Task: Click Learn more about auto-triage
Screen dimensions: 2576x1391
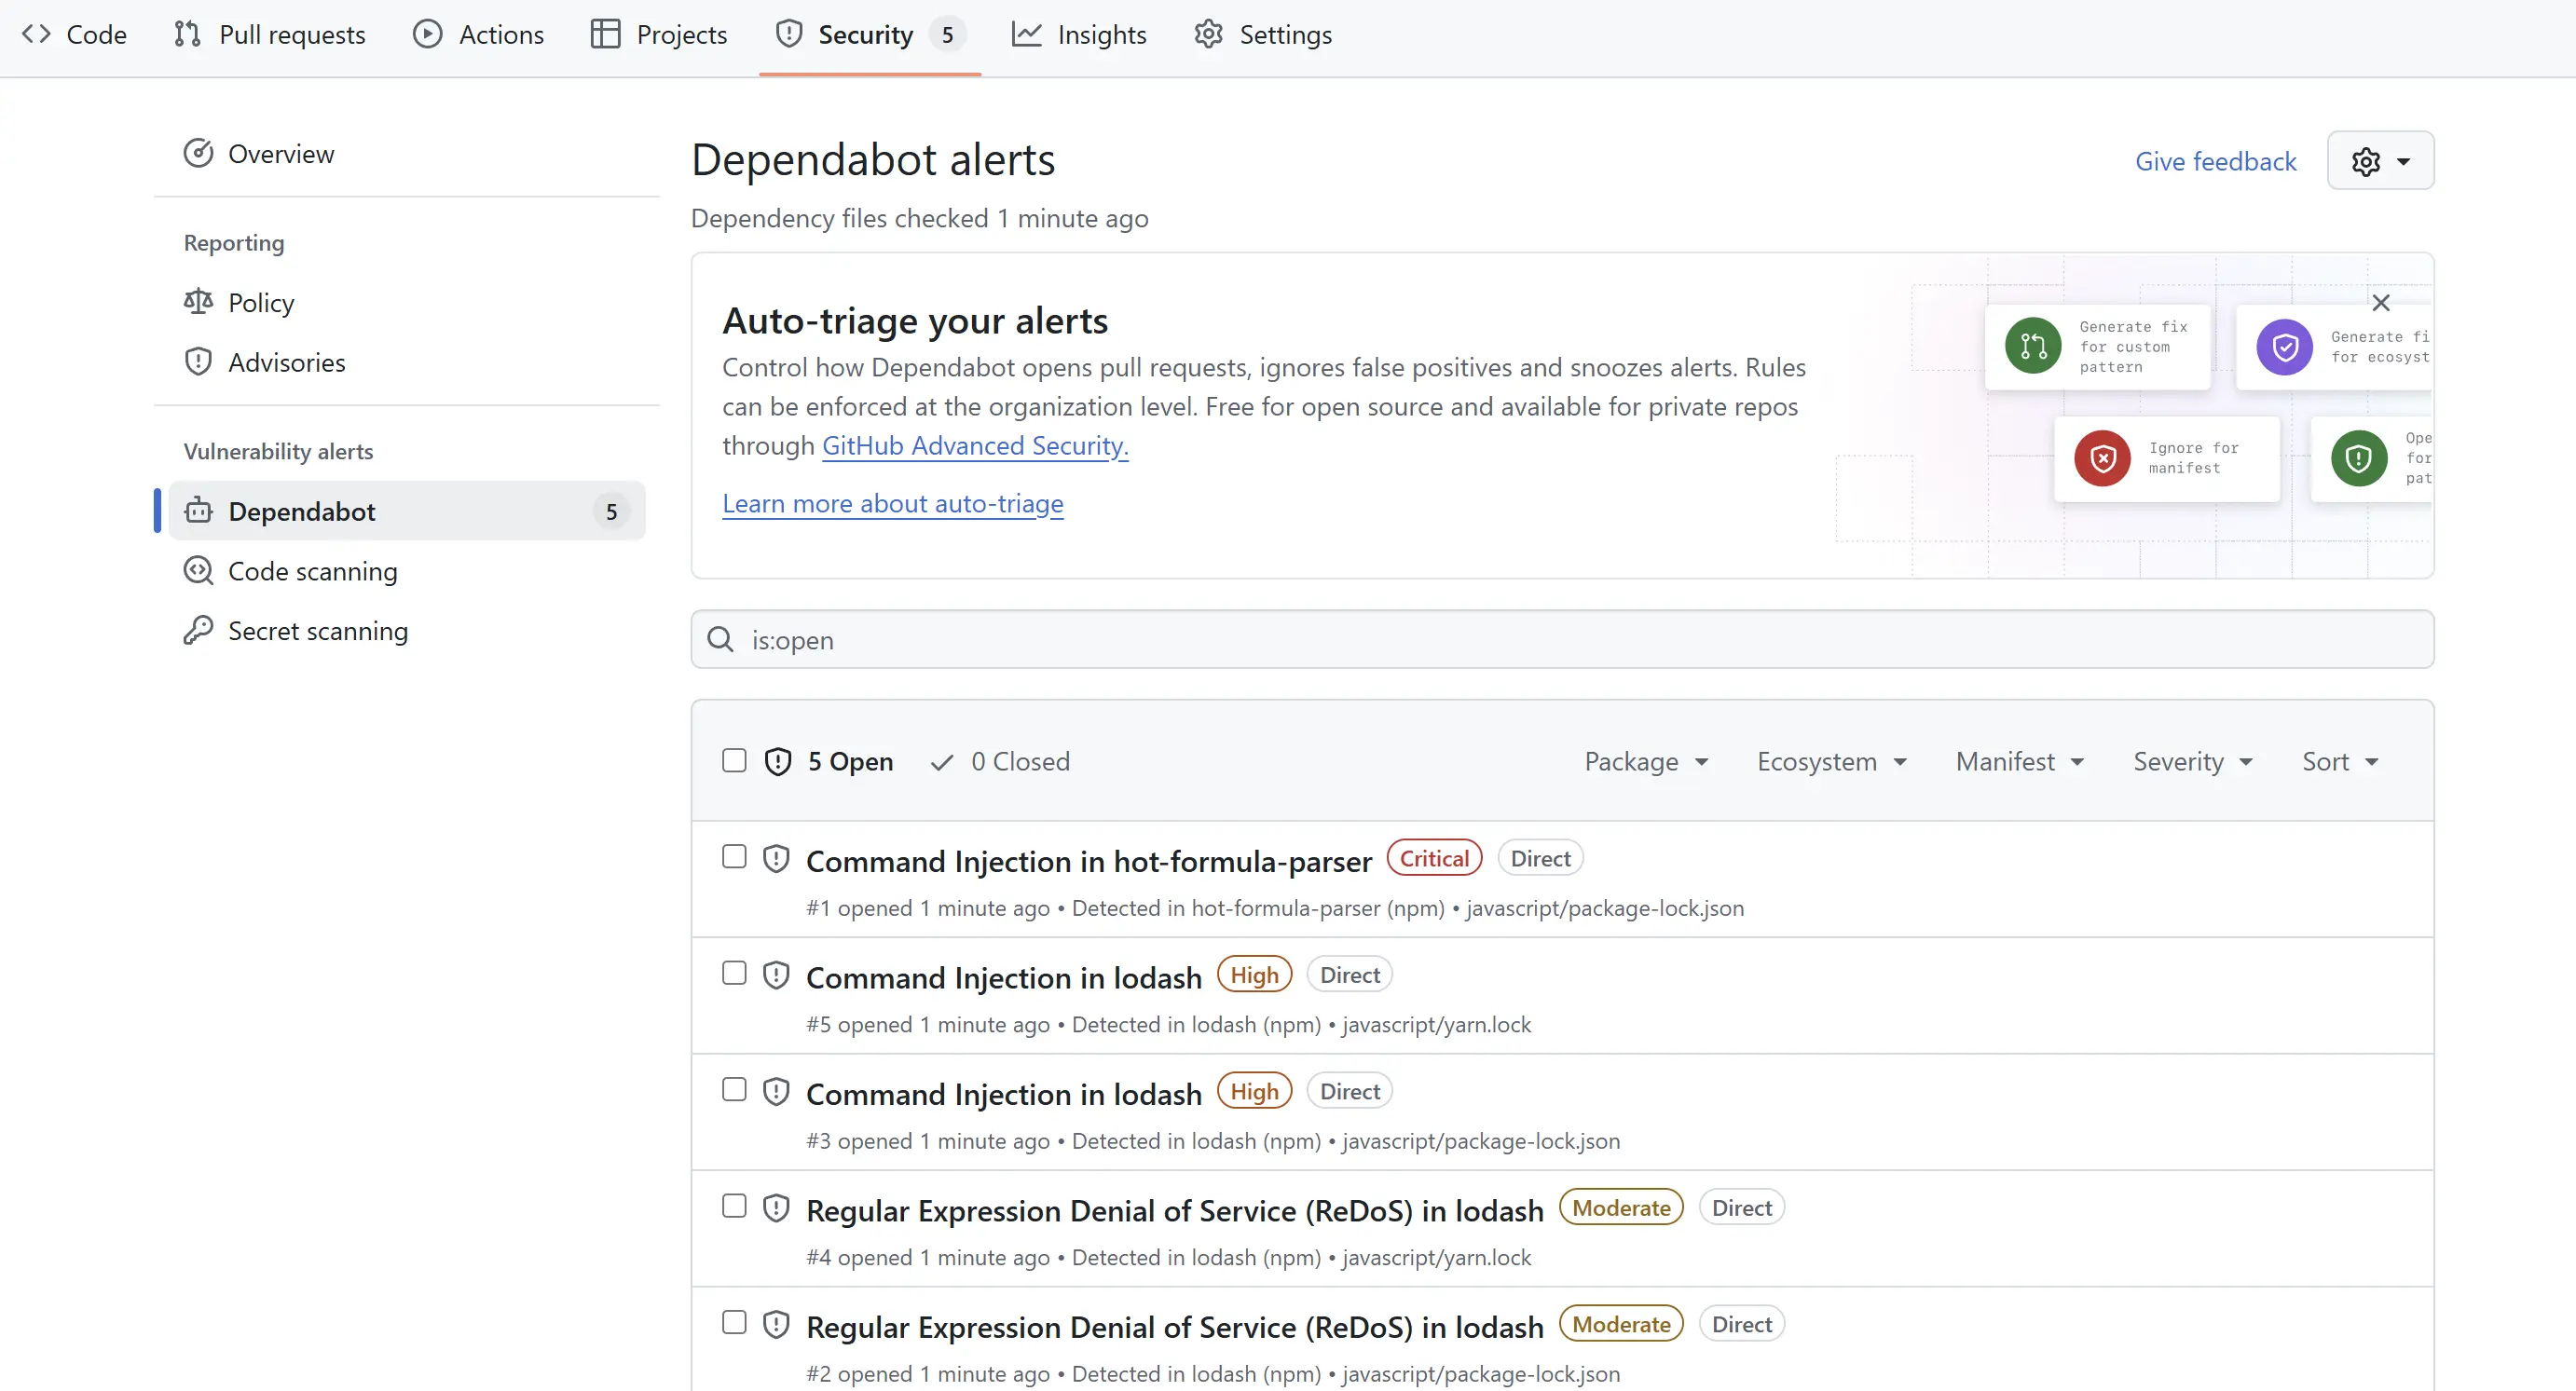Action: [893, 503]
